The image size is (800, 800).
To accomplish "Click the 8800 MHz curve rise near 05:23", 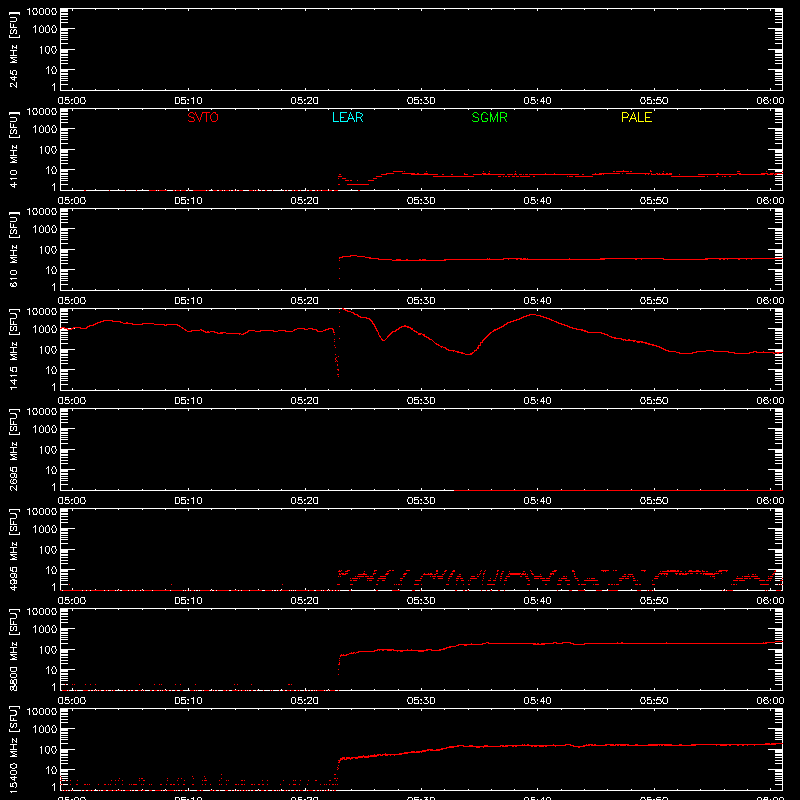I will [339, 663].
